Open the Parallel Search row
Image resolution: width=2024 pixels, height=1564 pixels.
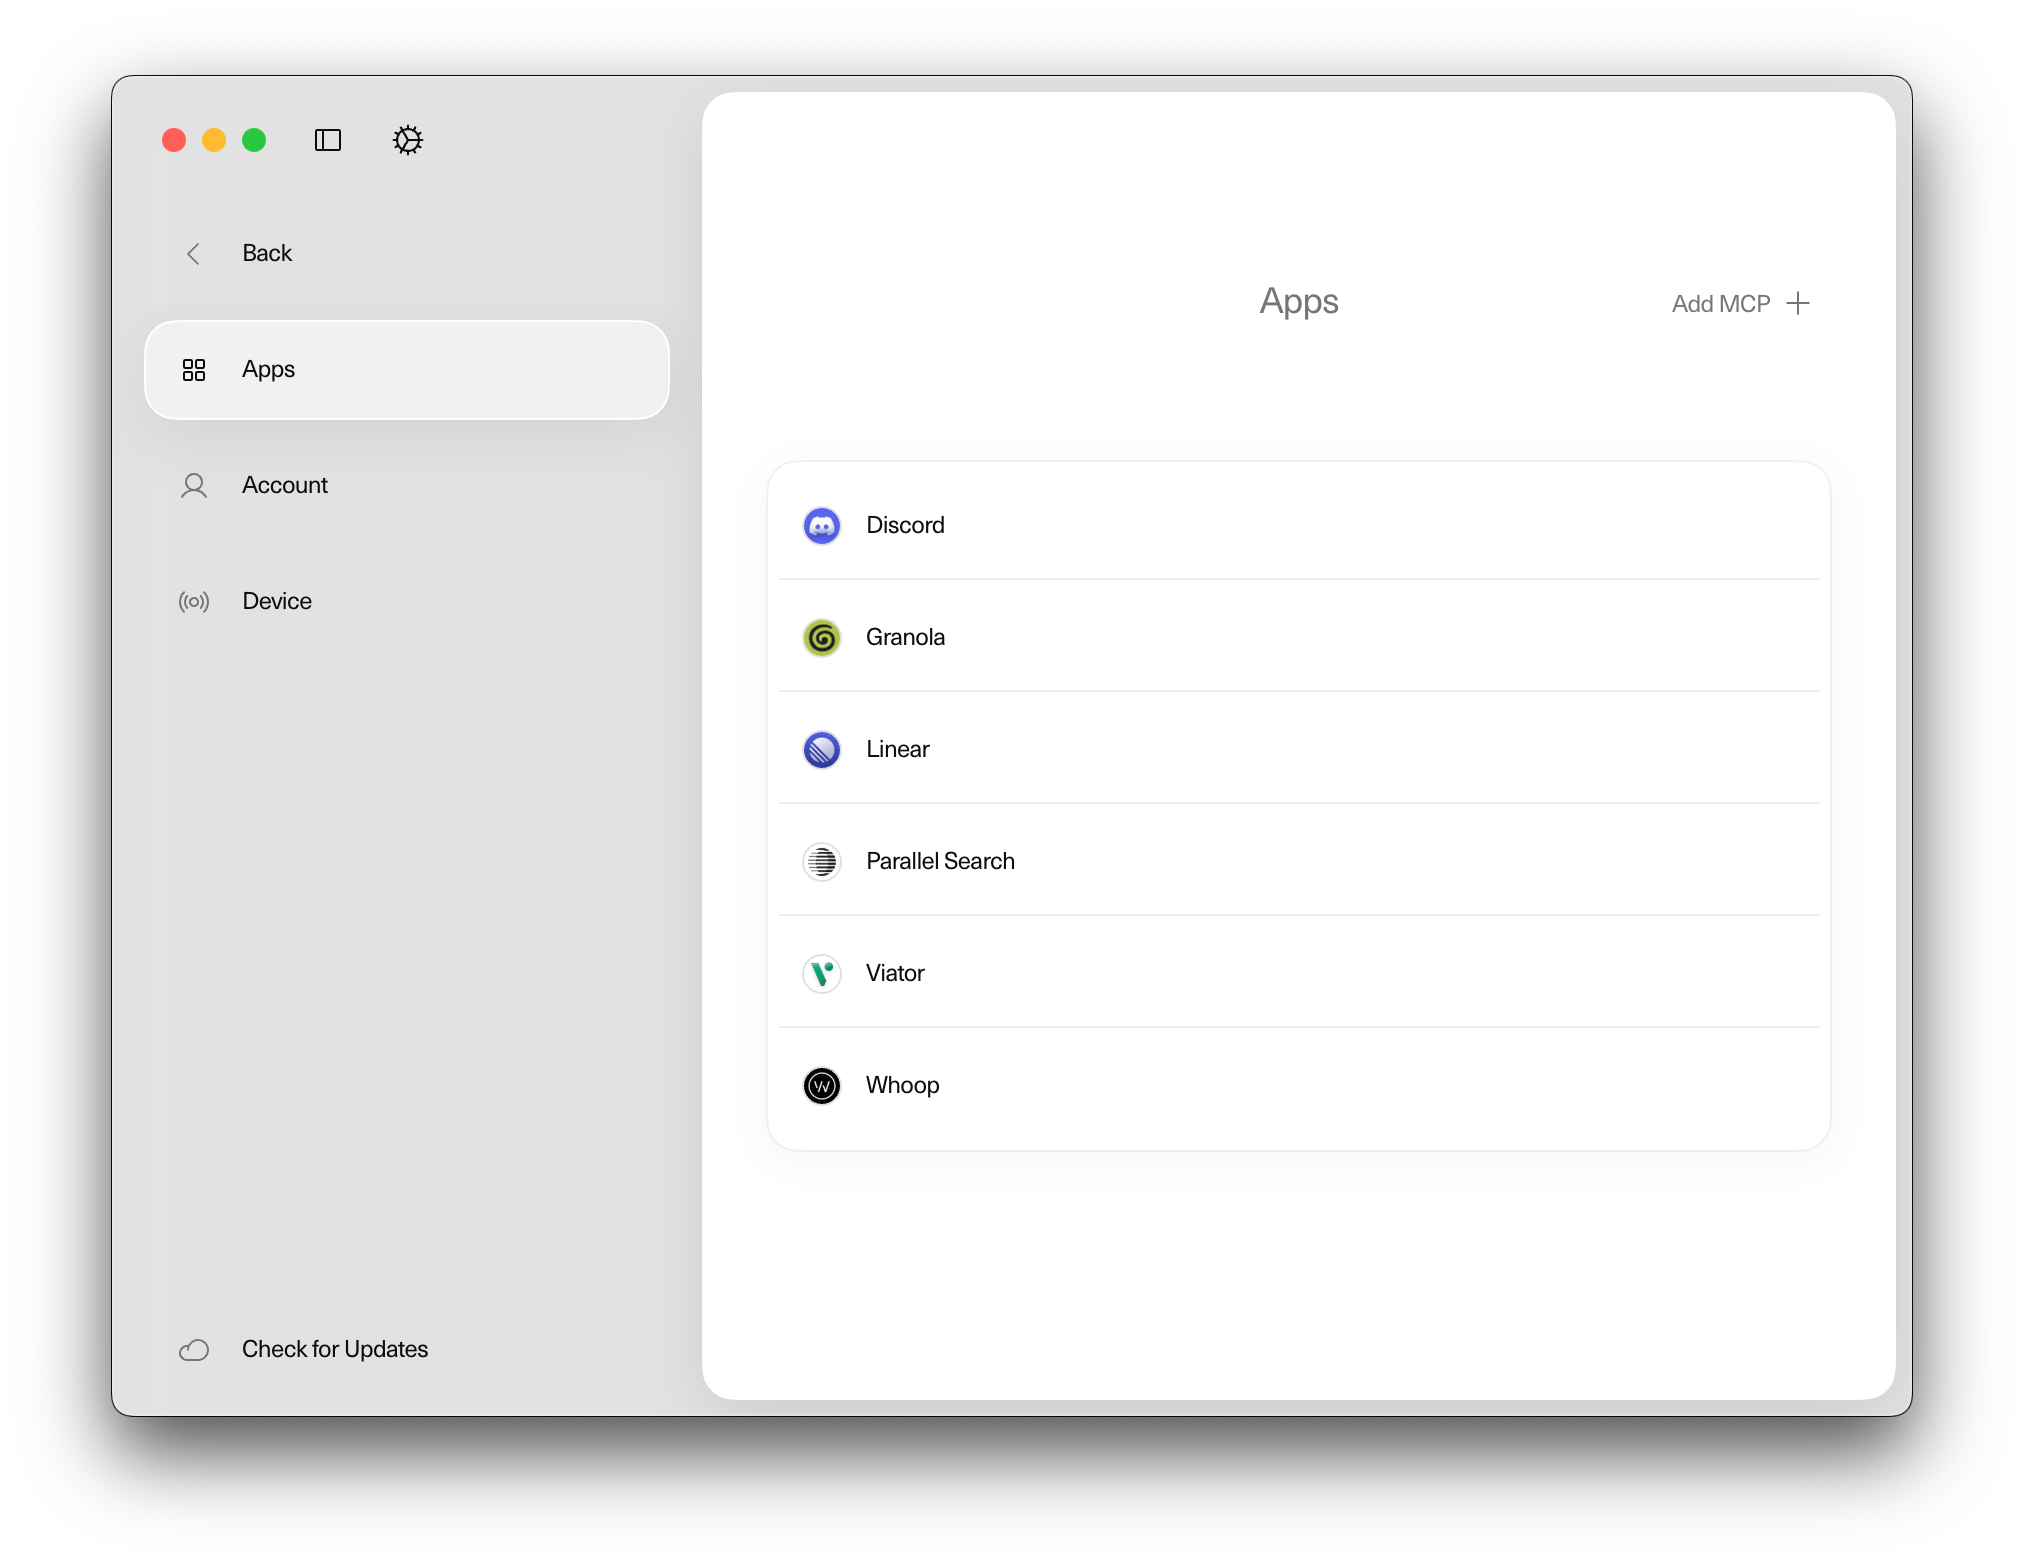1298,860
